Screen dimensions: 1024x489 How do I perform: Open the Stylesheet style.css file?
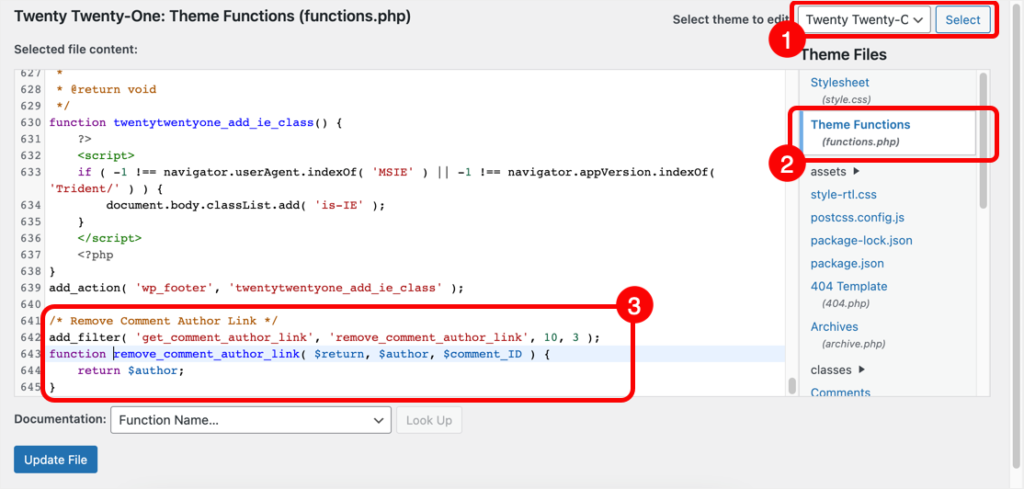tap(839, 83)
